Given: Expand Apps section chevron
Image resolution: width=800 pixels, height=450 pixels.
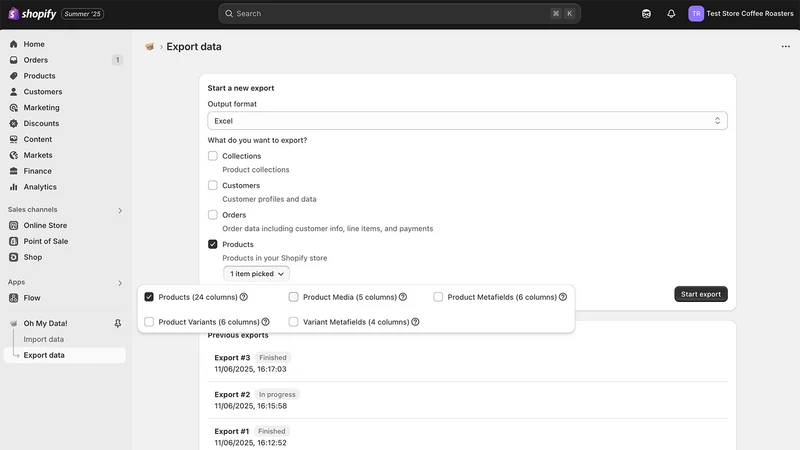Looking at the screenshot, I should [120, 283].
